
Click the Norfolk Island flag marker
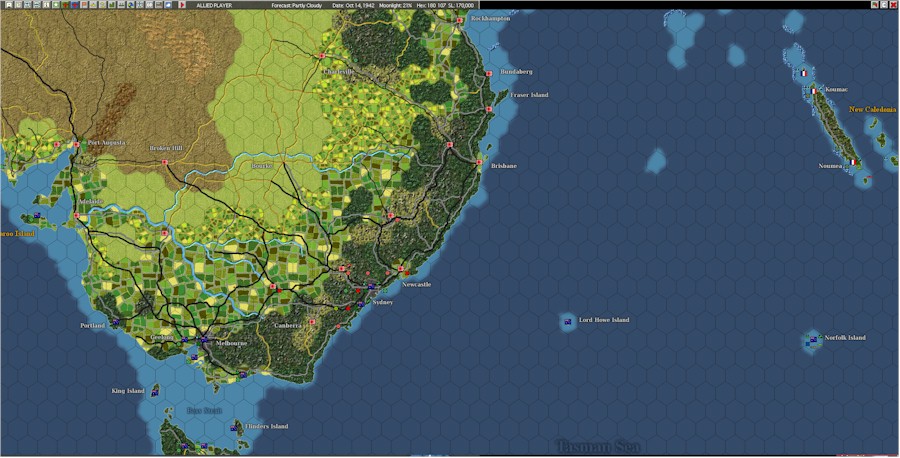[813, 340]
